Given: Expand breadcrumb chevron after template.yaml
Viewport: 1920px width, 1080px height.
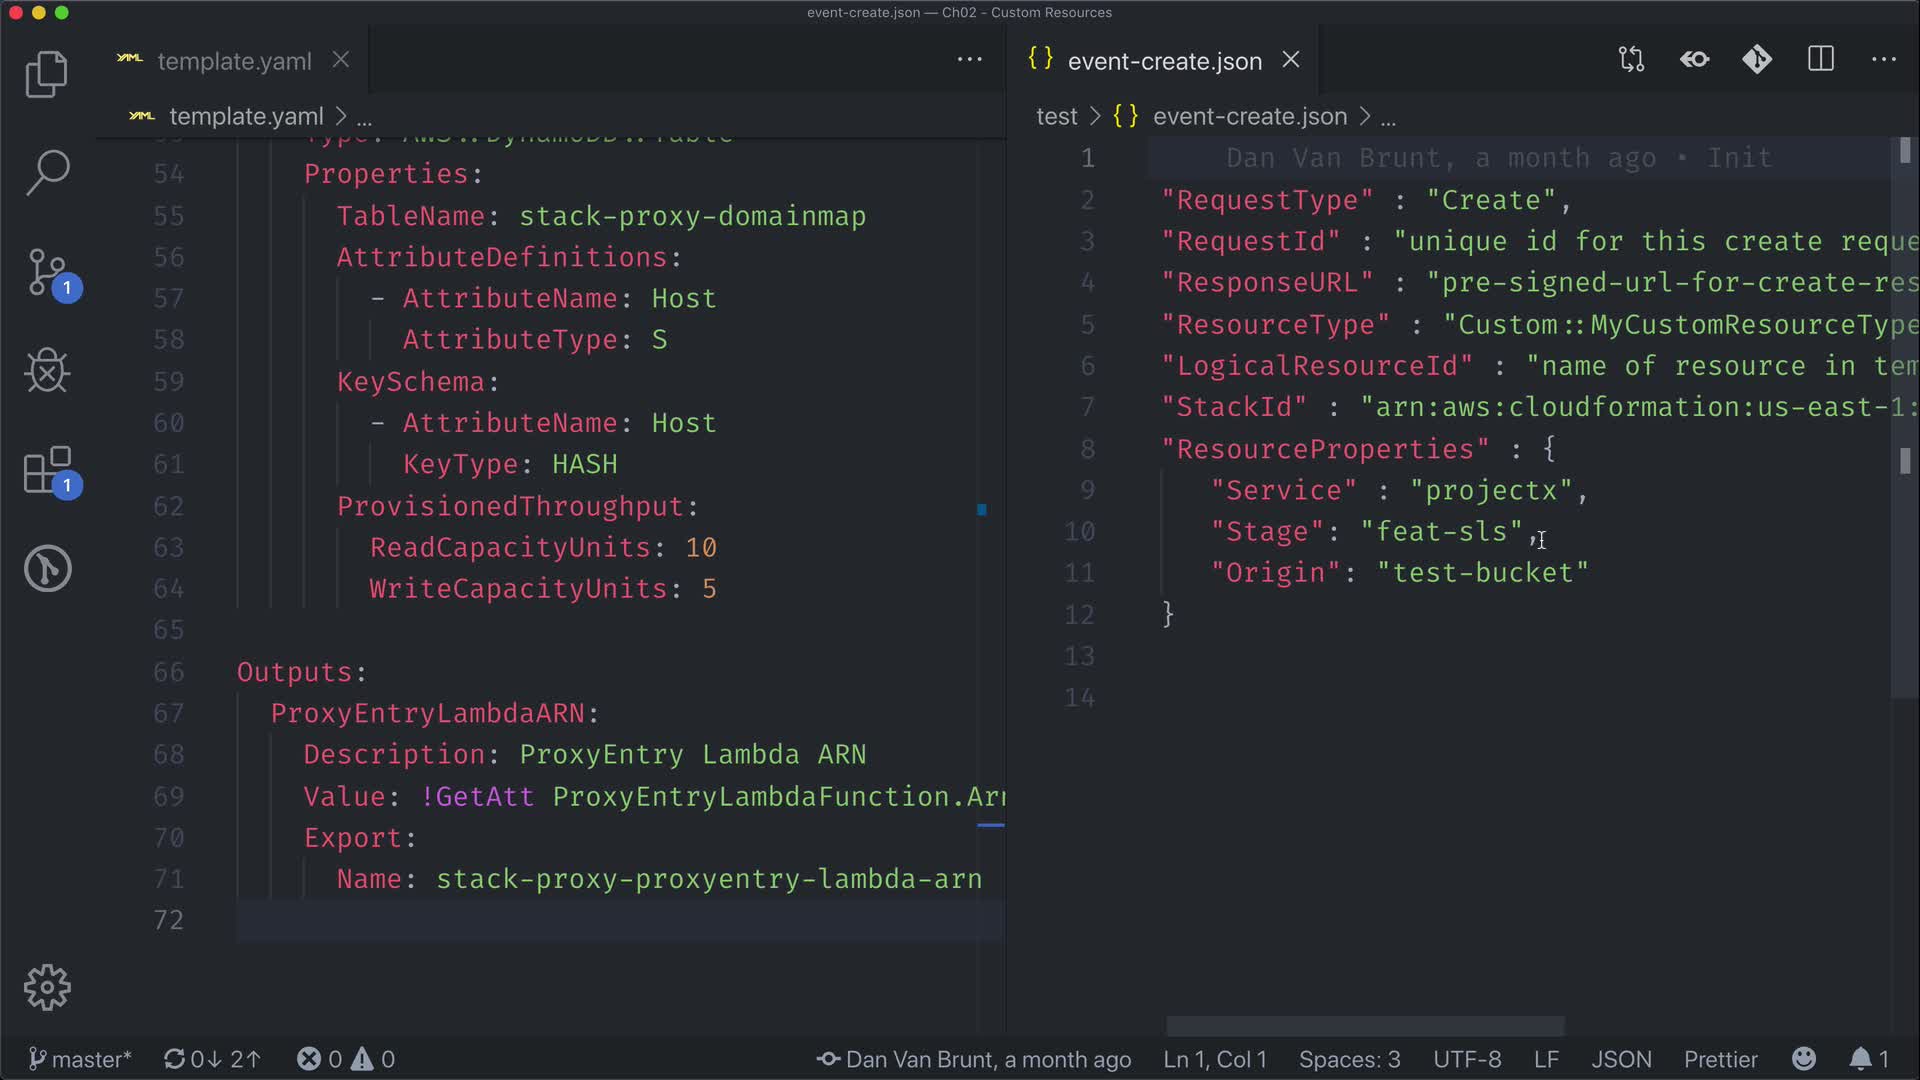Looking at the screenshot, I should click(341, 117).
